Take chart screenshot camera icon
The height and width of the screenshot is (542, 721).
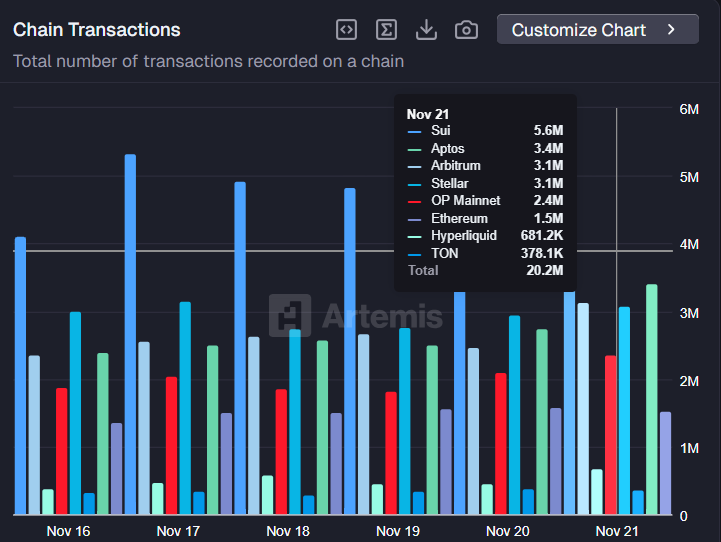click(x=466, y=30)
